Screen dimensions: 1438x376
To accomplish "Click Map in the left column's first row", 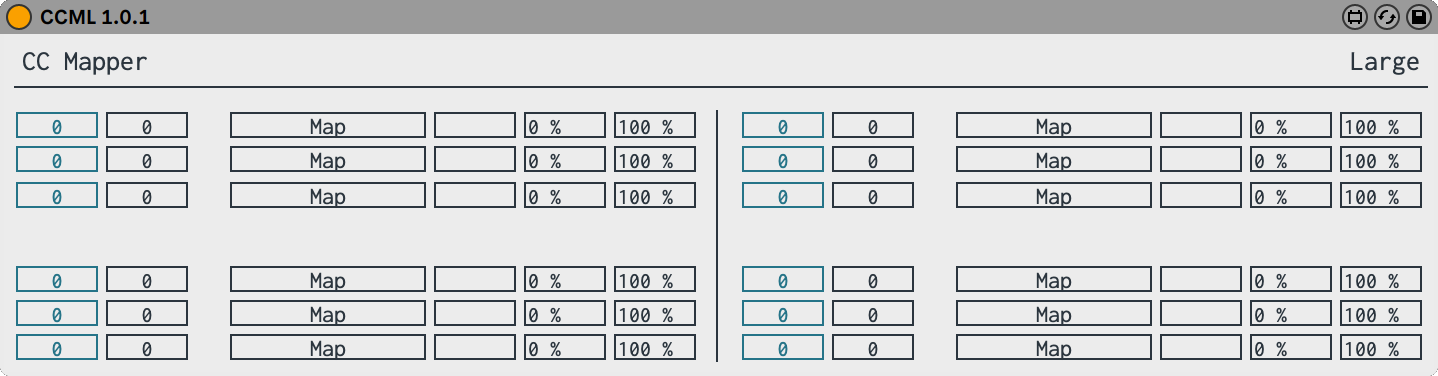I will coord(328,125).
